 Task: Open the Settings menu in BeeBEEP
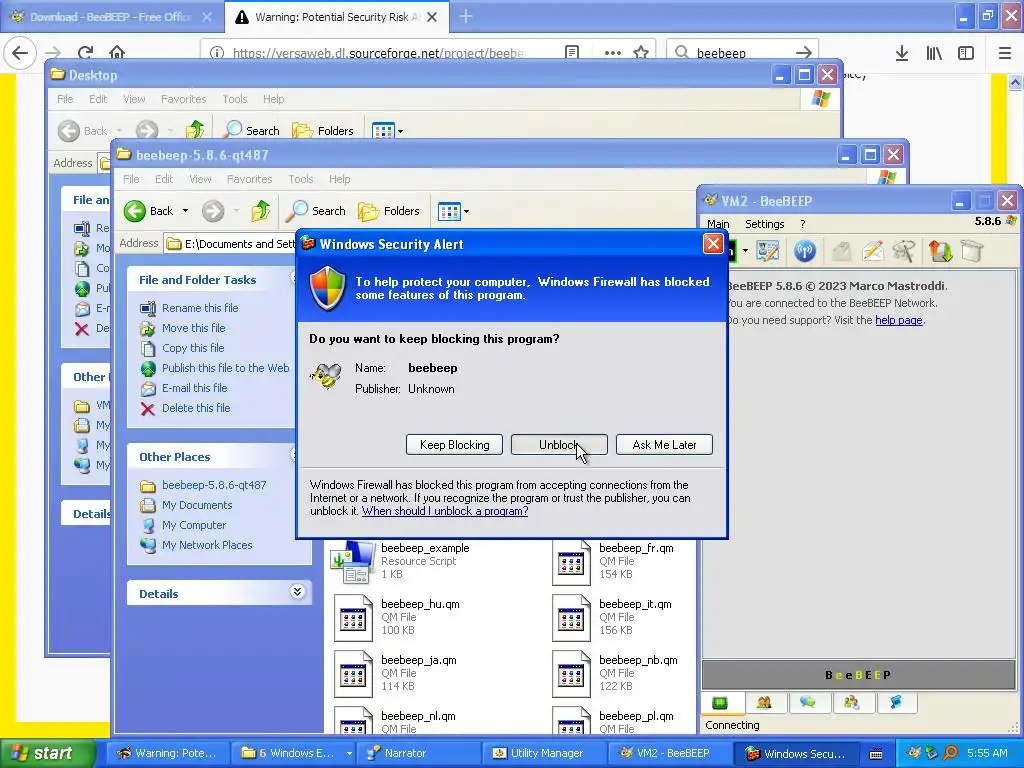765,224
